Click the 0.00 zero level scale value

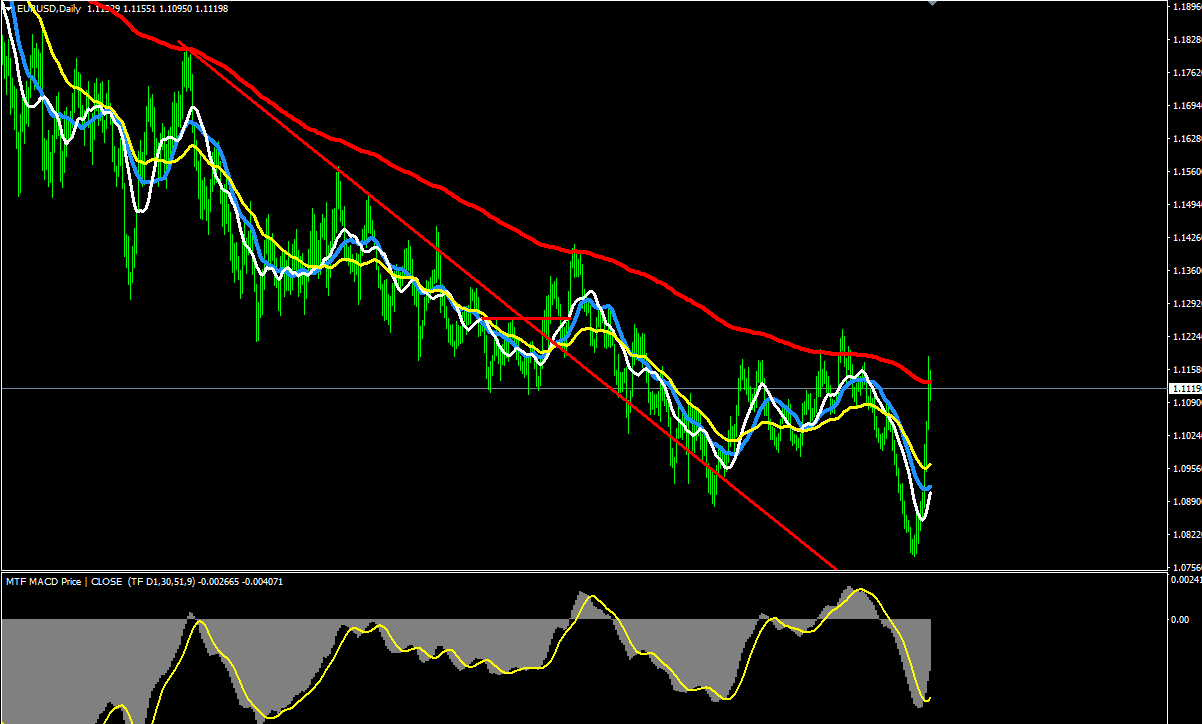(x=1179, y=619)
